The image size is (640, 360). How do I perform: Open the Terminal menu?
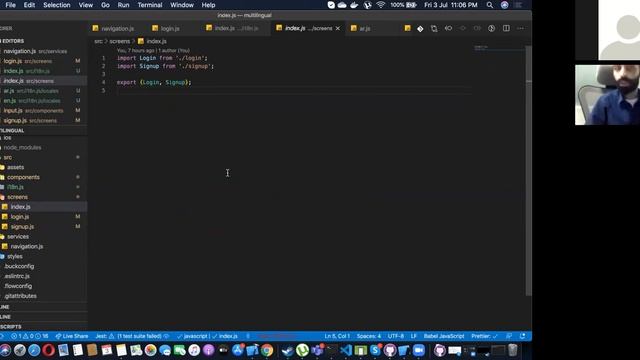(150, 5)
